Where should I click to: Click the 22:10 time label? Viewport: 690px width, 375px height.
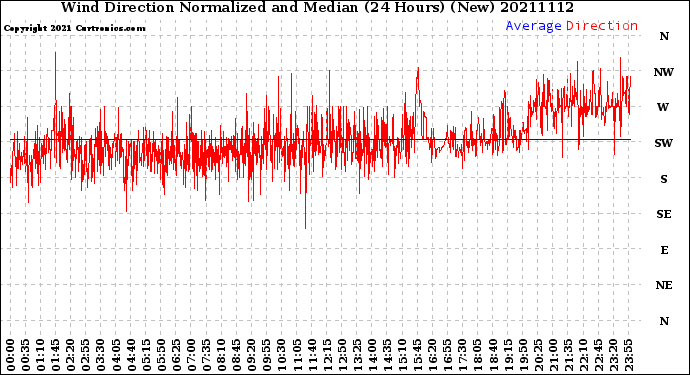[583, 355]
